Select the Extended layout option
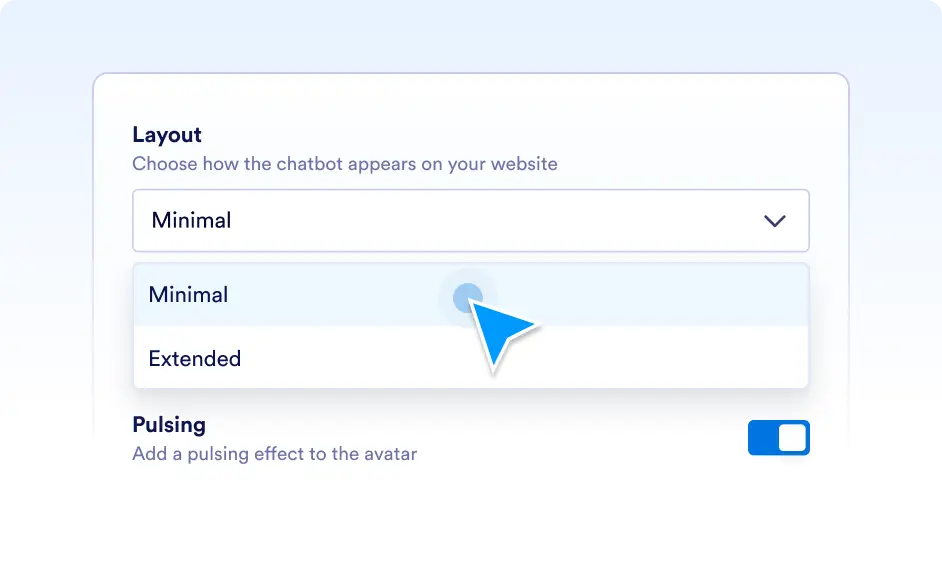942x588 pixels. pyautogui.click(x=471, y=358)
